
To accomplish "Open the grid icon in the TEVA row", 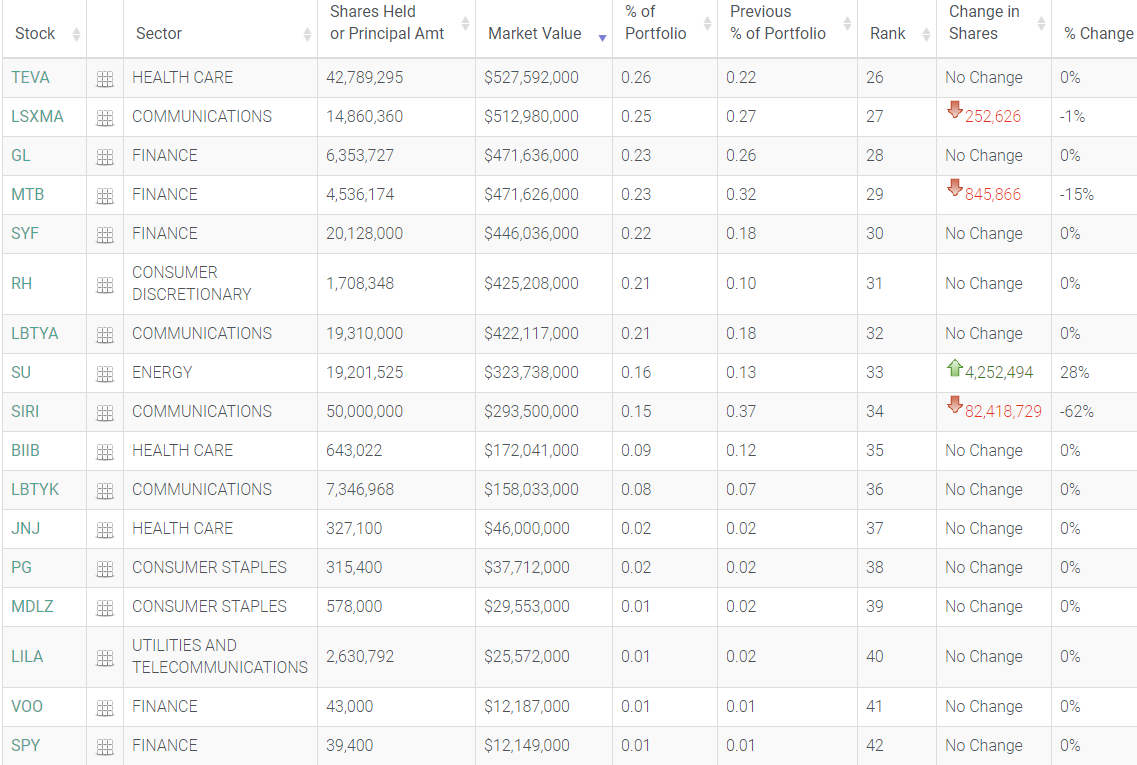I will click(x=105, y=79).
